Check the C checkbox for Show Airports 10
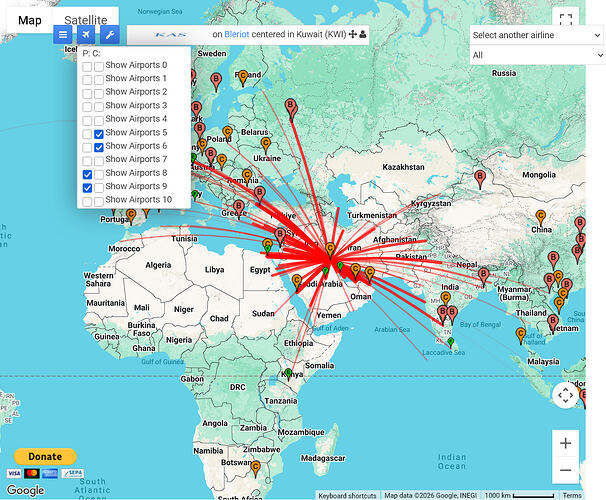Image resolution: width=606 pixels, height=500 pixels. (x=99, y=201)
